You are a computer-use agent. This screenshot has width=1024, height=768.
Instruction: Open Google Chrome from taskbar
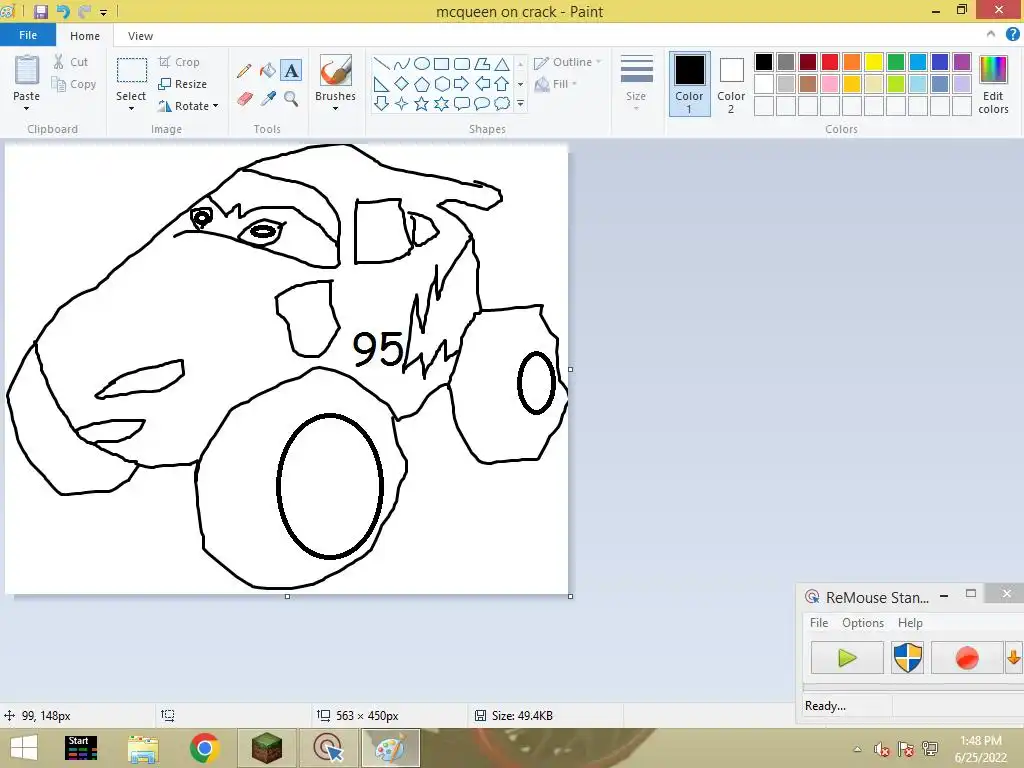[x=204, y=748]
